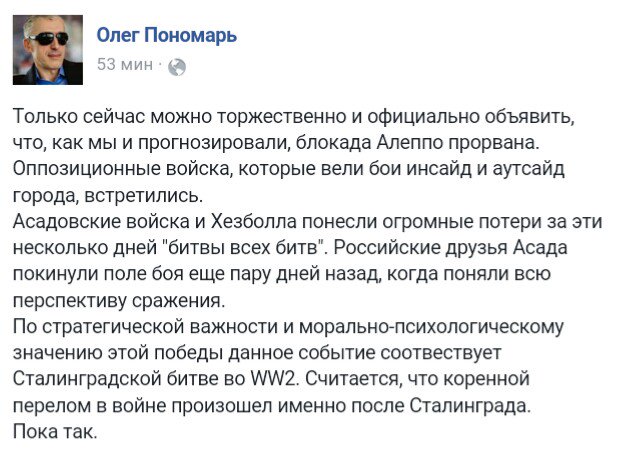Click the word "Асадовские" in the post
621x466 pixels.
coord(67,222)
